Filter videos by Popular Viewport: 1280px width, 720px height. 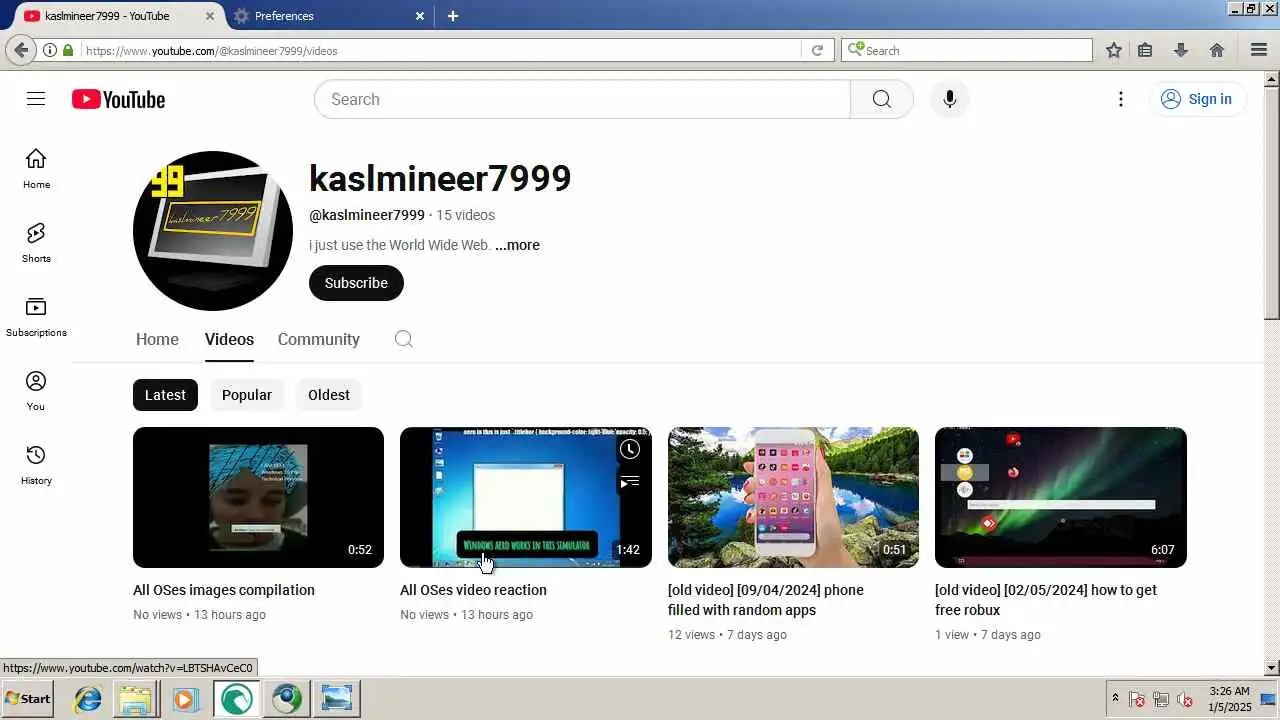point(247,395)
